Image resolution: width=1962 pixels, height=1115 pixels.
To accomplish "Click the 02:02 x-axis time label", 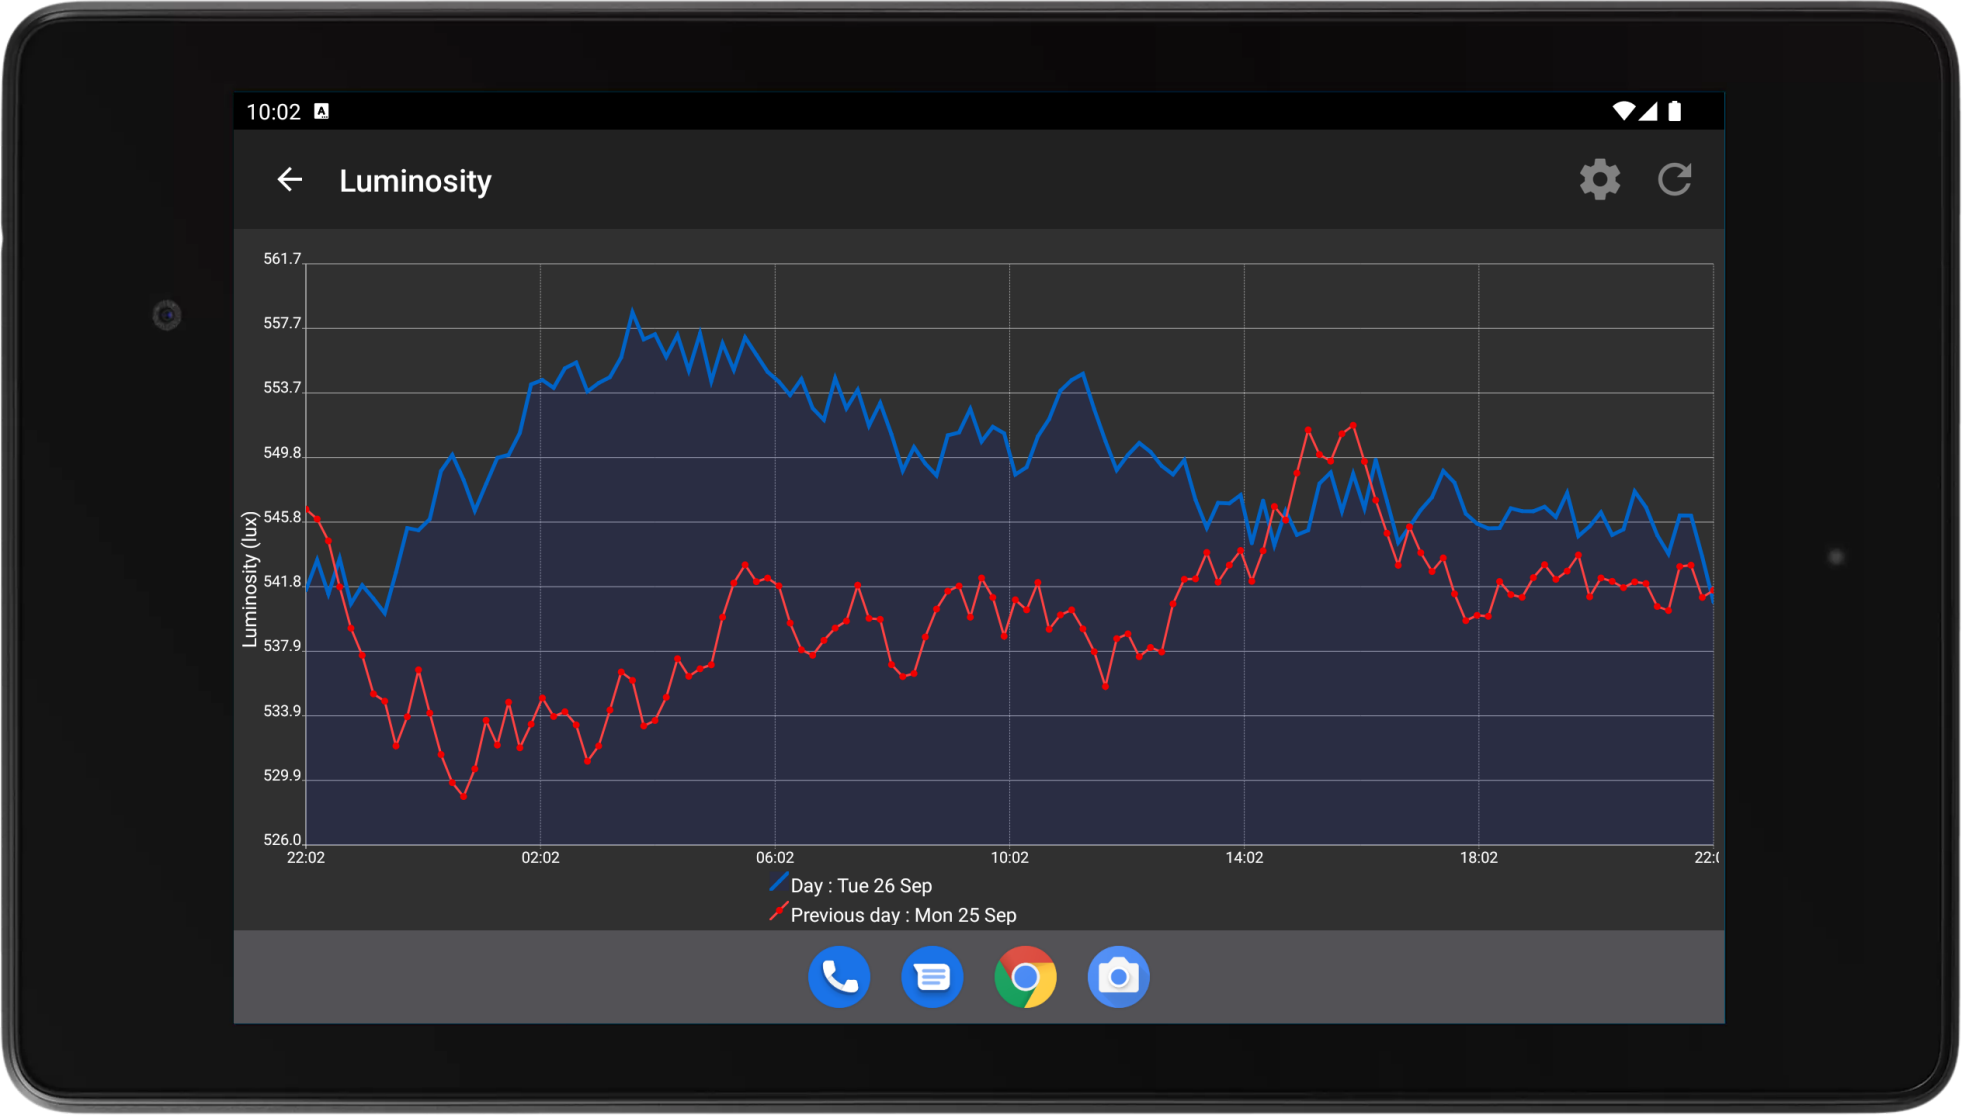I will click(x=540, y=858).
